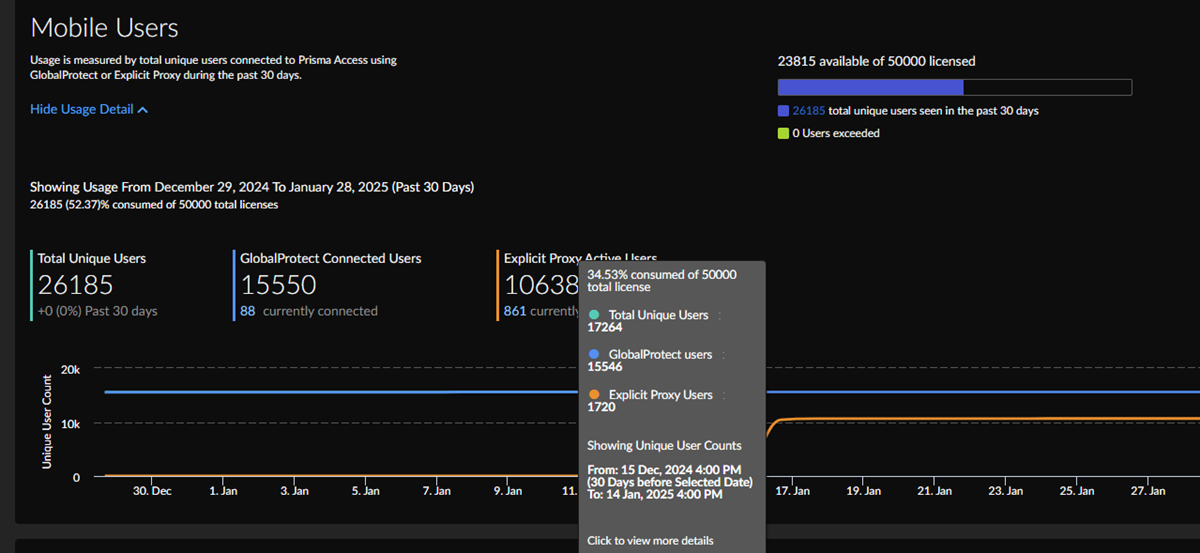
Task: Click orange dot beside Explicit Proxy Users in tooltip
Action: pyautogui.click(x=594, y=395)
